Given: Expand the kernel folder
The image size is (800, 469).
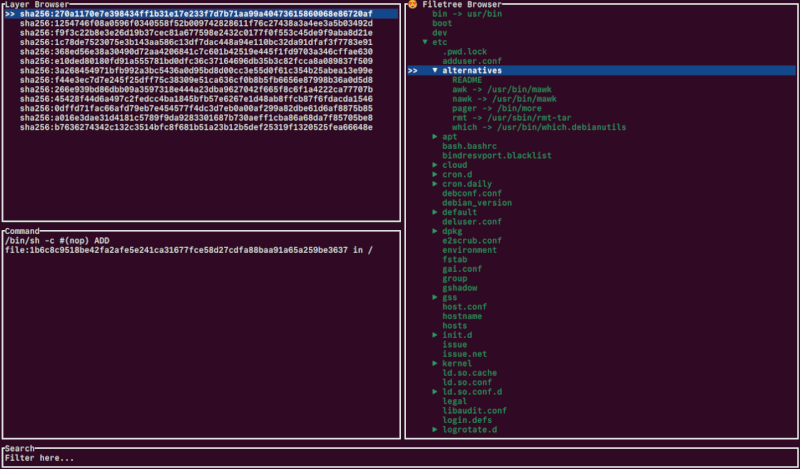Looking at the screenshot, I should click(x=435, y=363).
